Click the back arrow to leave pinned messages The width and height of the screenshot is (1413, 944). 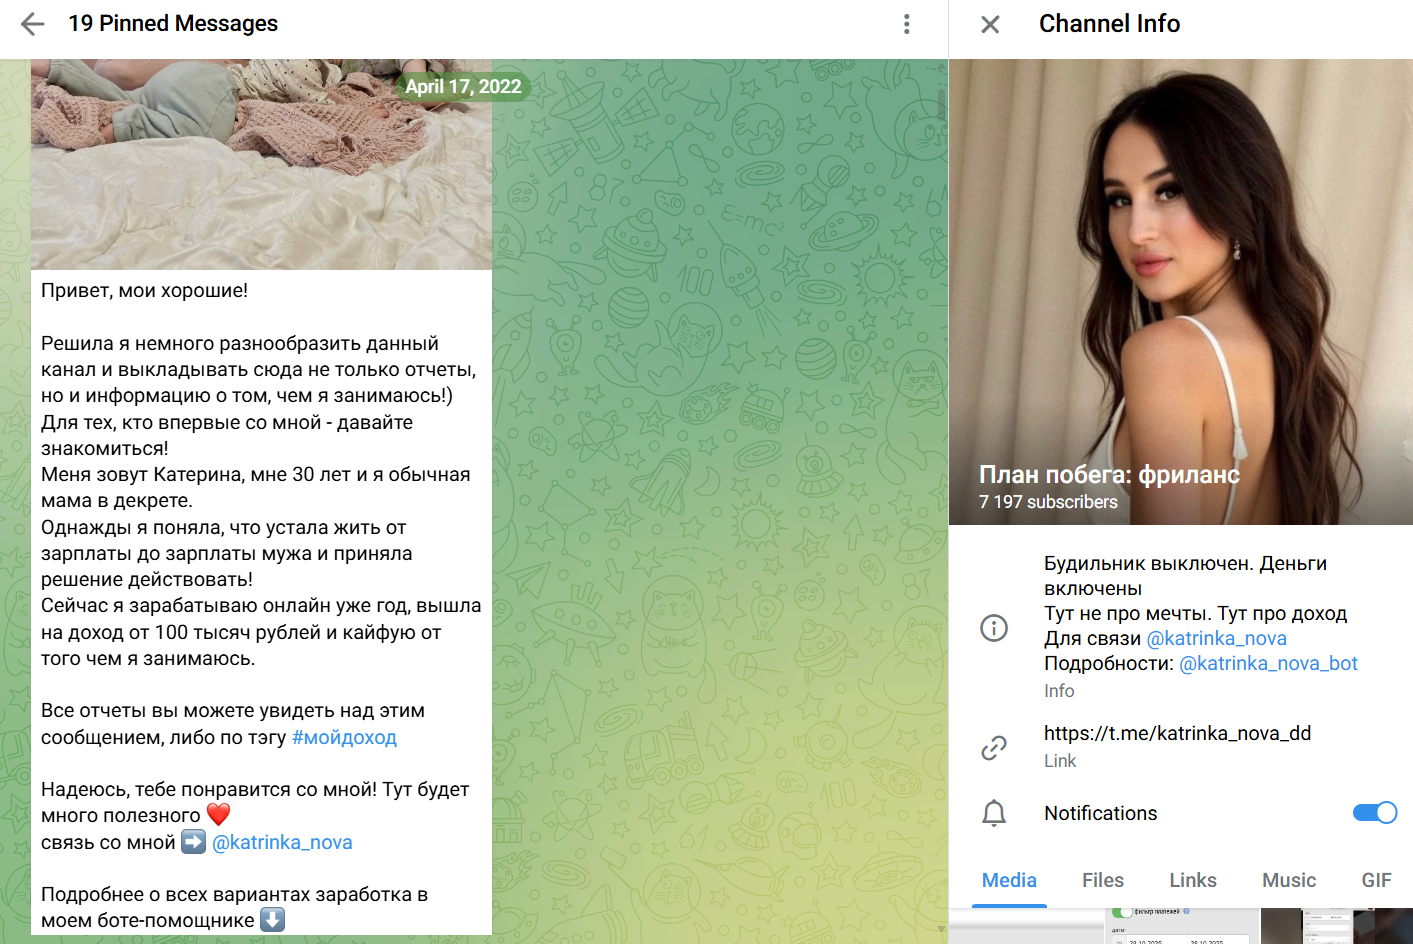32,23
